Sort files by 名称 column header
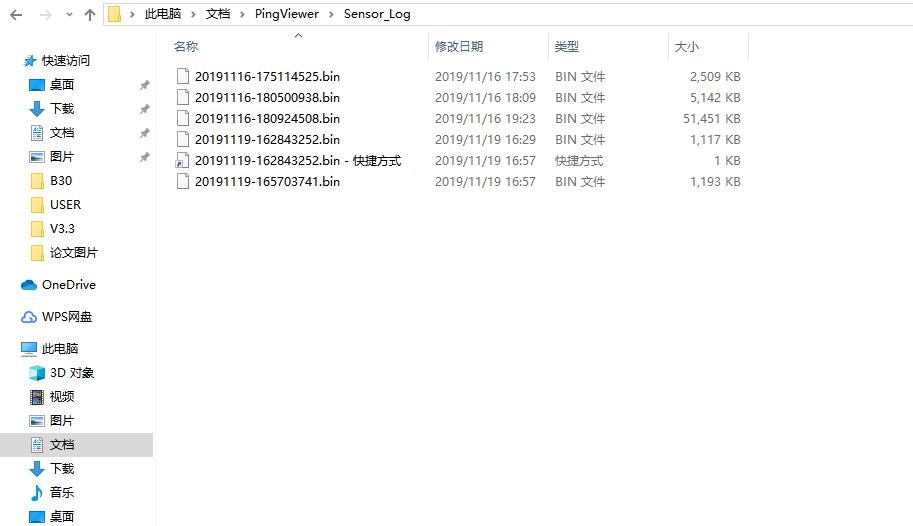 click(186, 47)
